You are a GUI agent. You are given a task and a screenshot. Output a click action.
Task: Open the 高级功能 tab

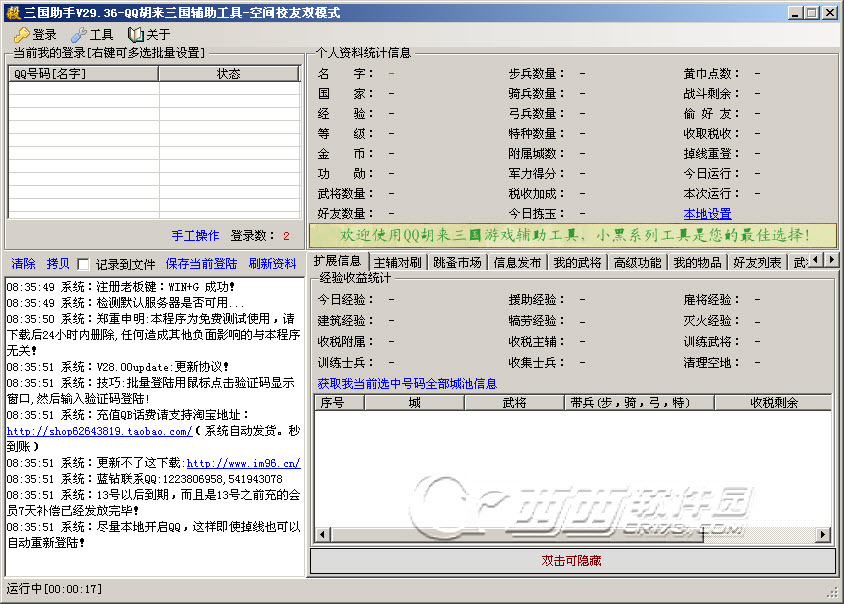[x=637, y=262]
